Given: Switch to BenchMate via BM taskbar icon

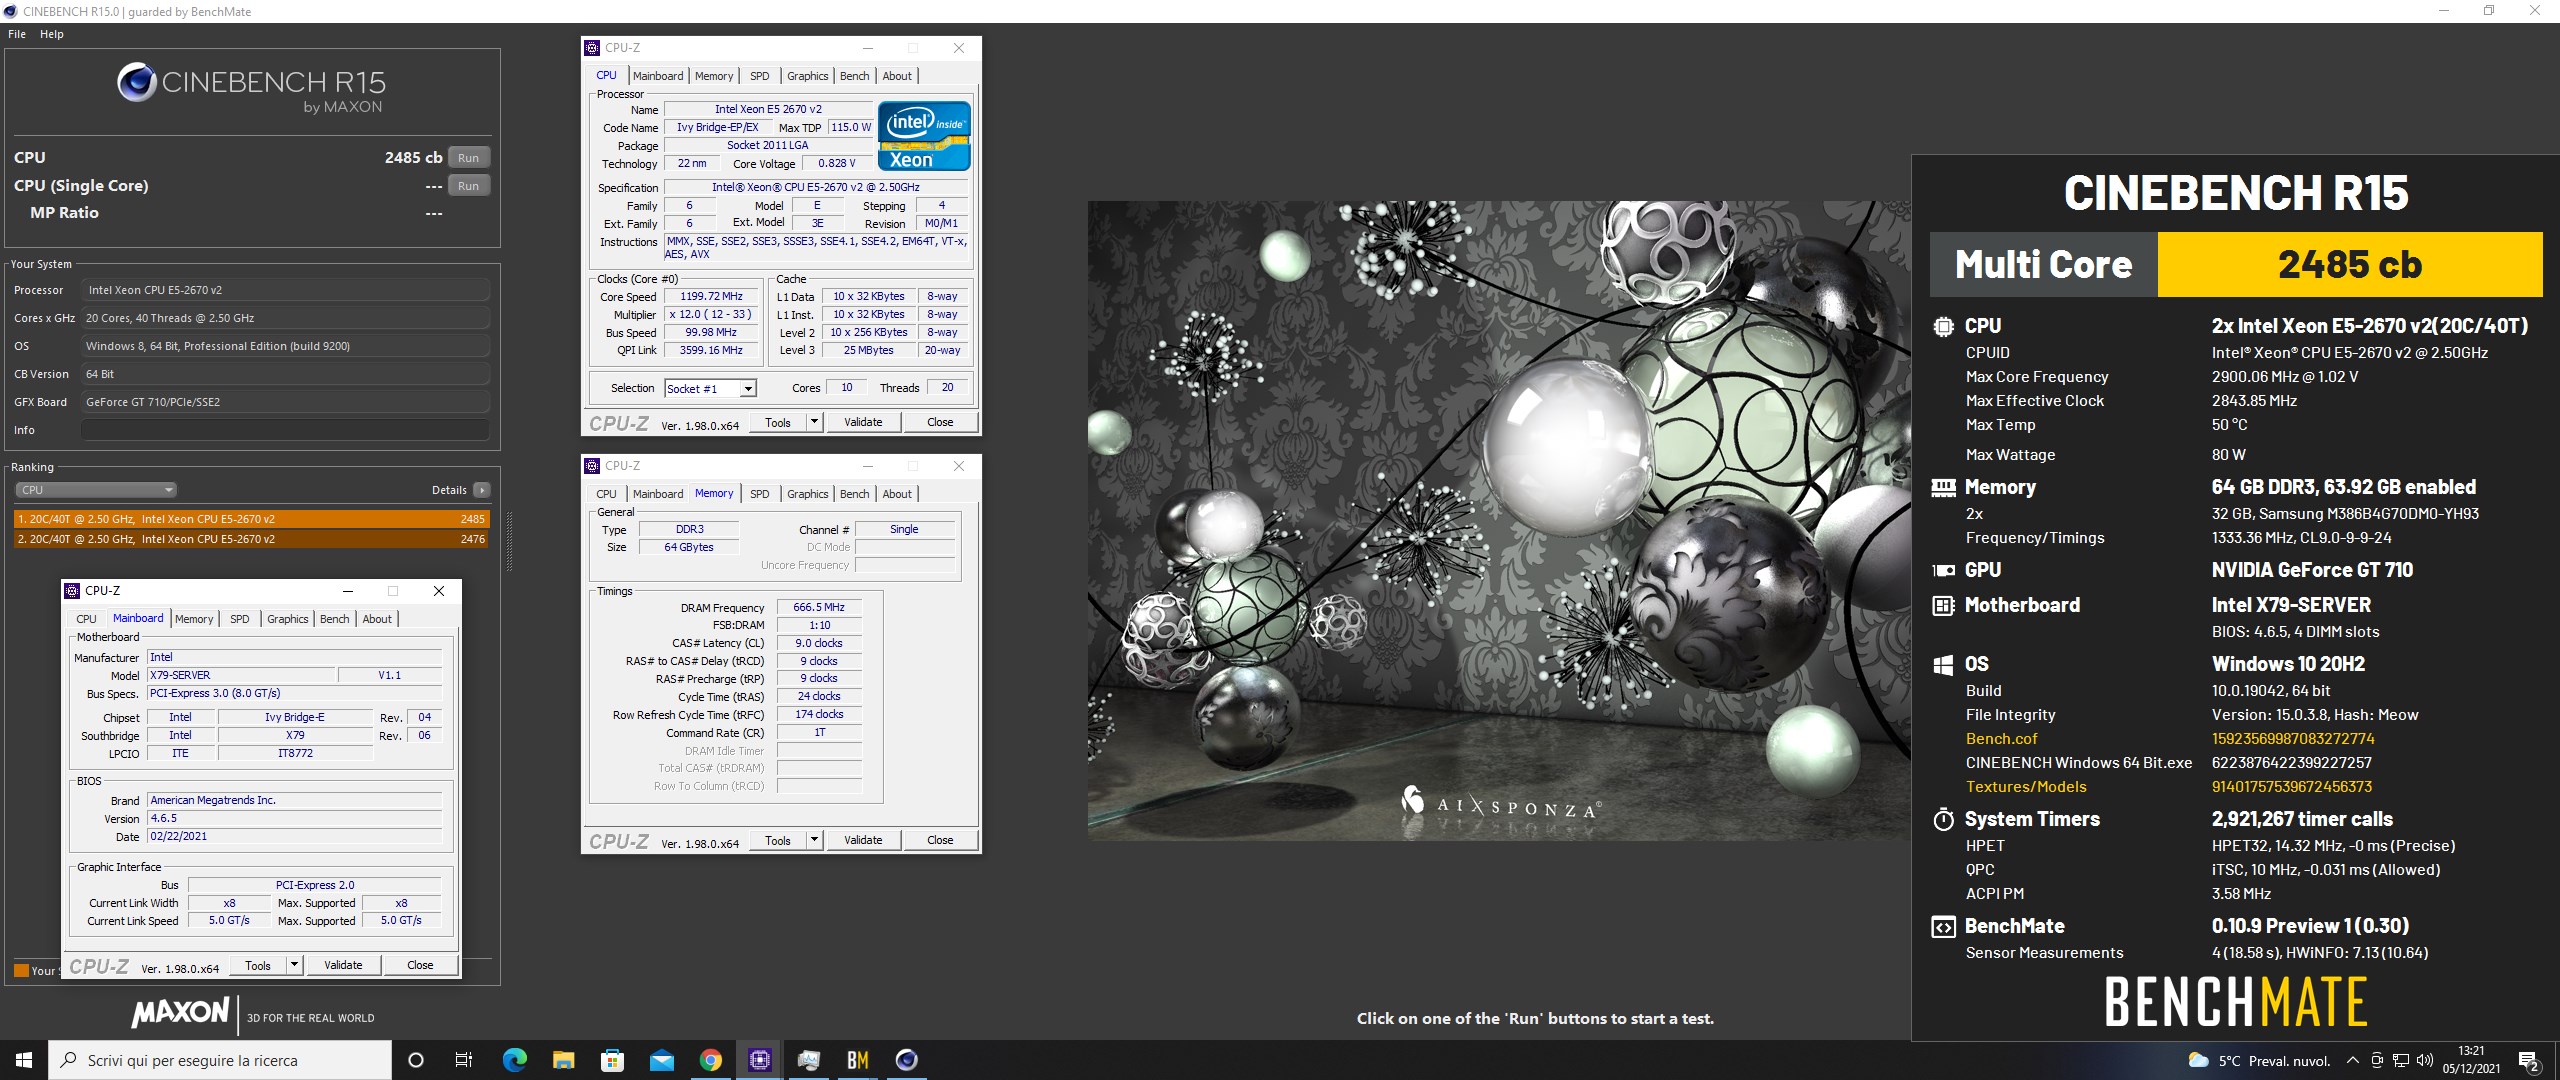Looking at the screenshot, I should click(858, 1060).
